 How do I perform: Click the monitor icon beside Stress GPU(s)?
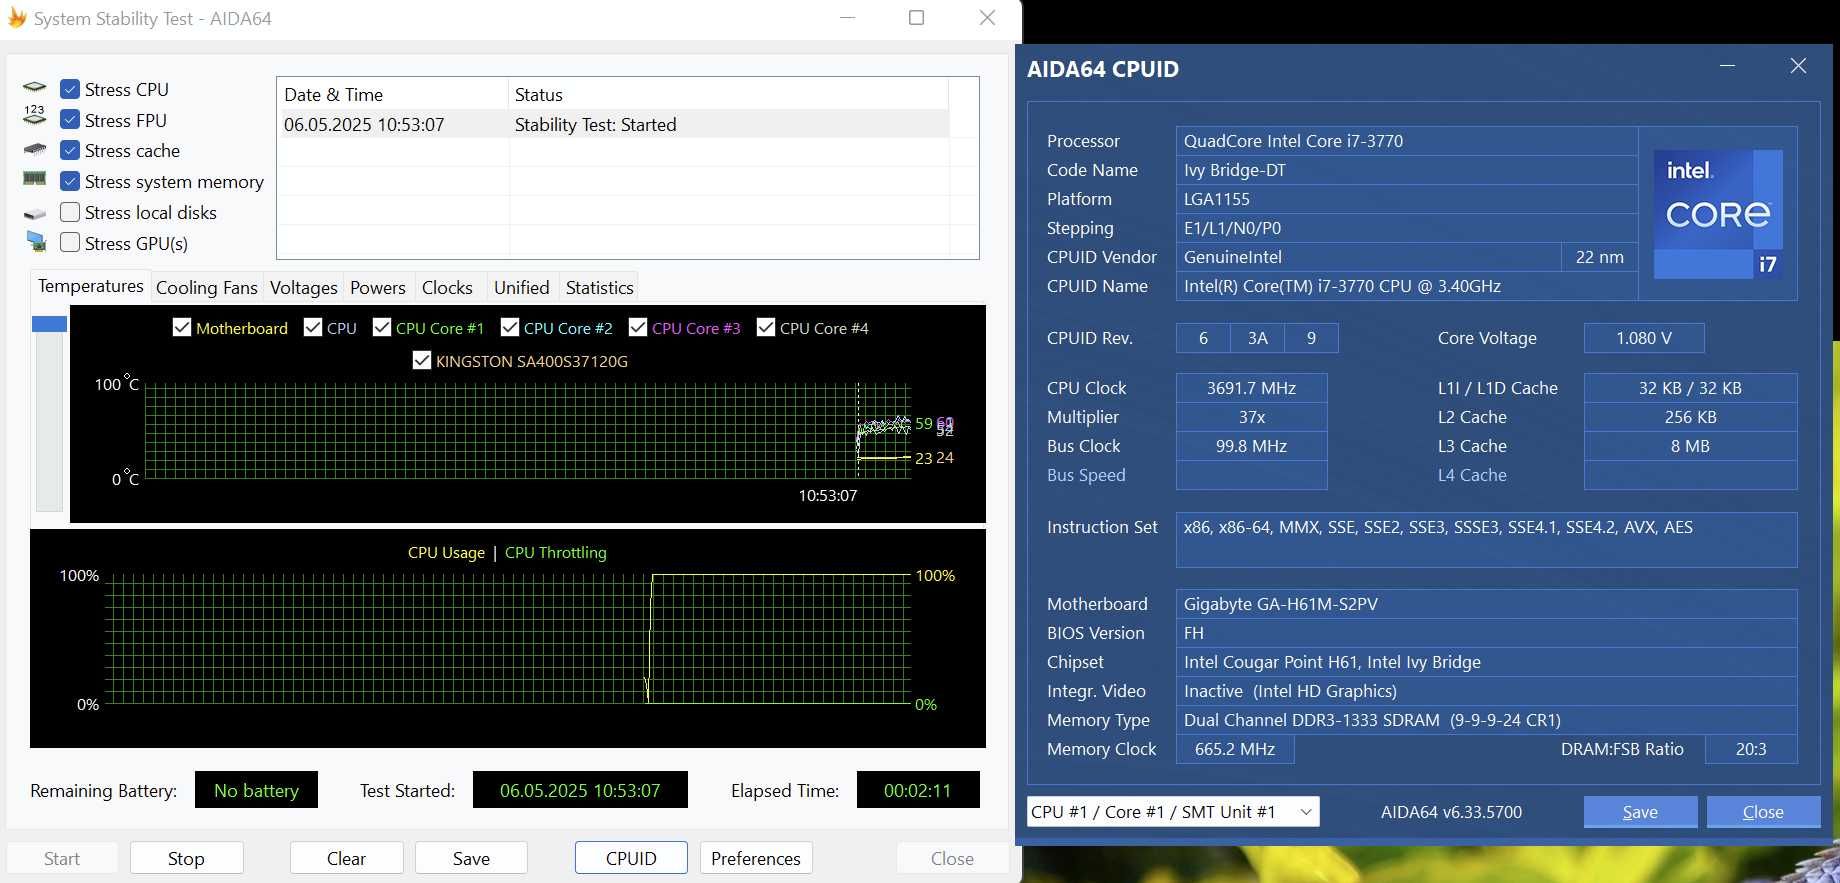coord(36,242)
